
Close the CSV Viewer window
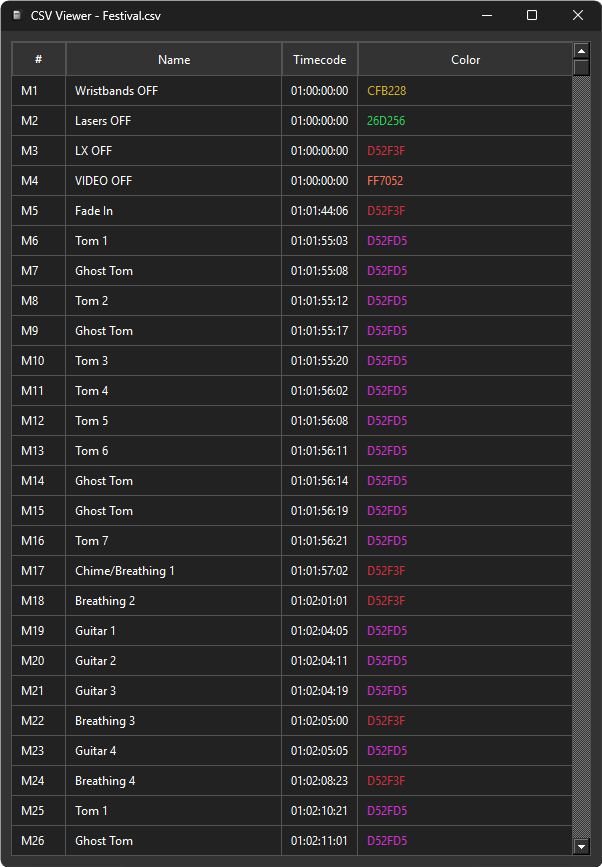pos(578,15)
